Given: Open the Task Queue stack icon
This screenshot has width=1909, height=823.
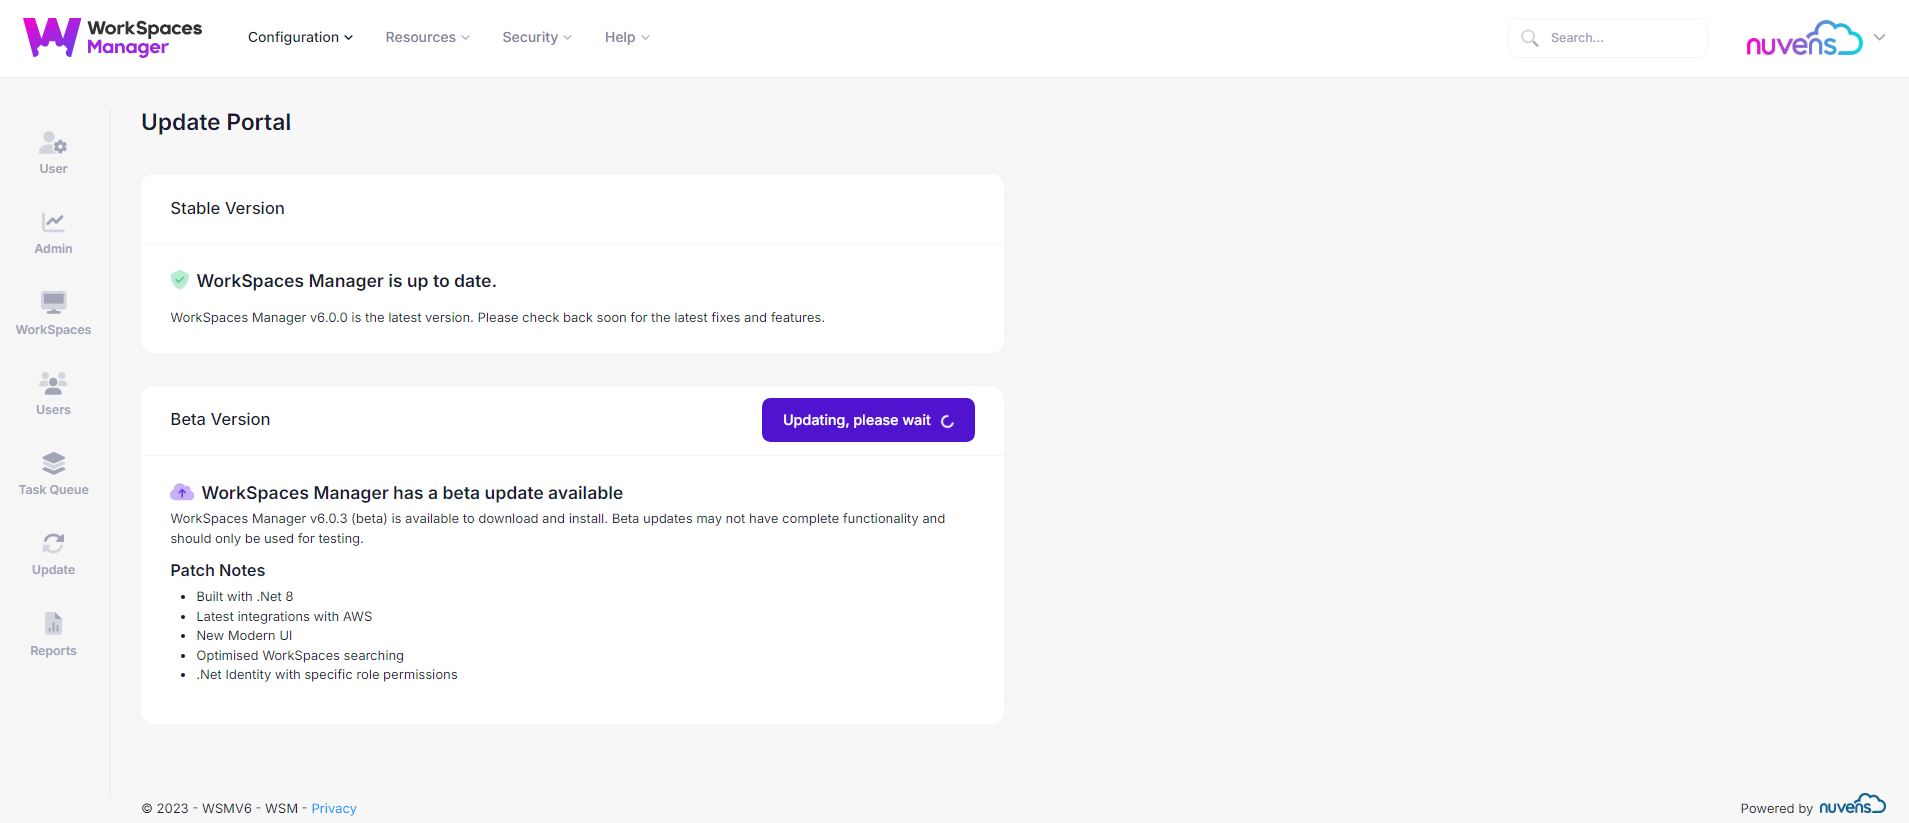Looking at the screenshot, I should 53,463.
